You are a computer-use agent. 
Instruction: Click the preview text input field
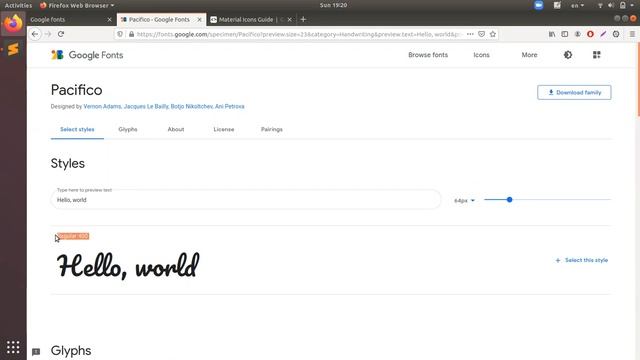point(246,200)
